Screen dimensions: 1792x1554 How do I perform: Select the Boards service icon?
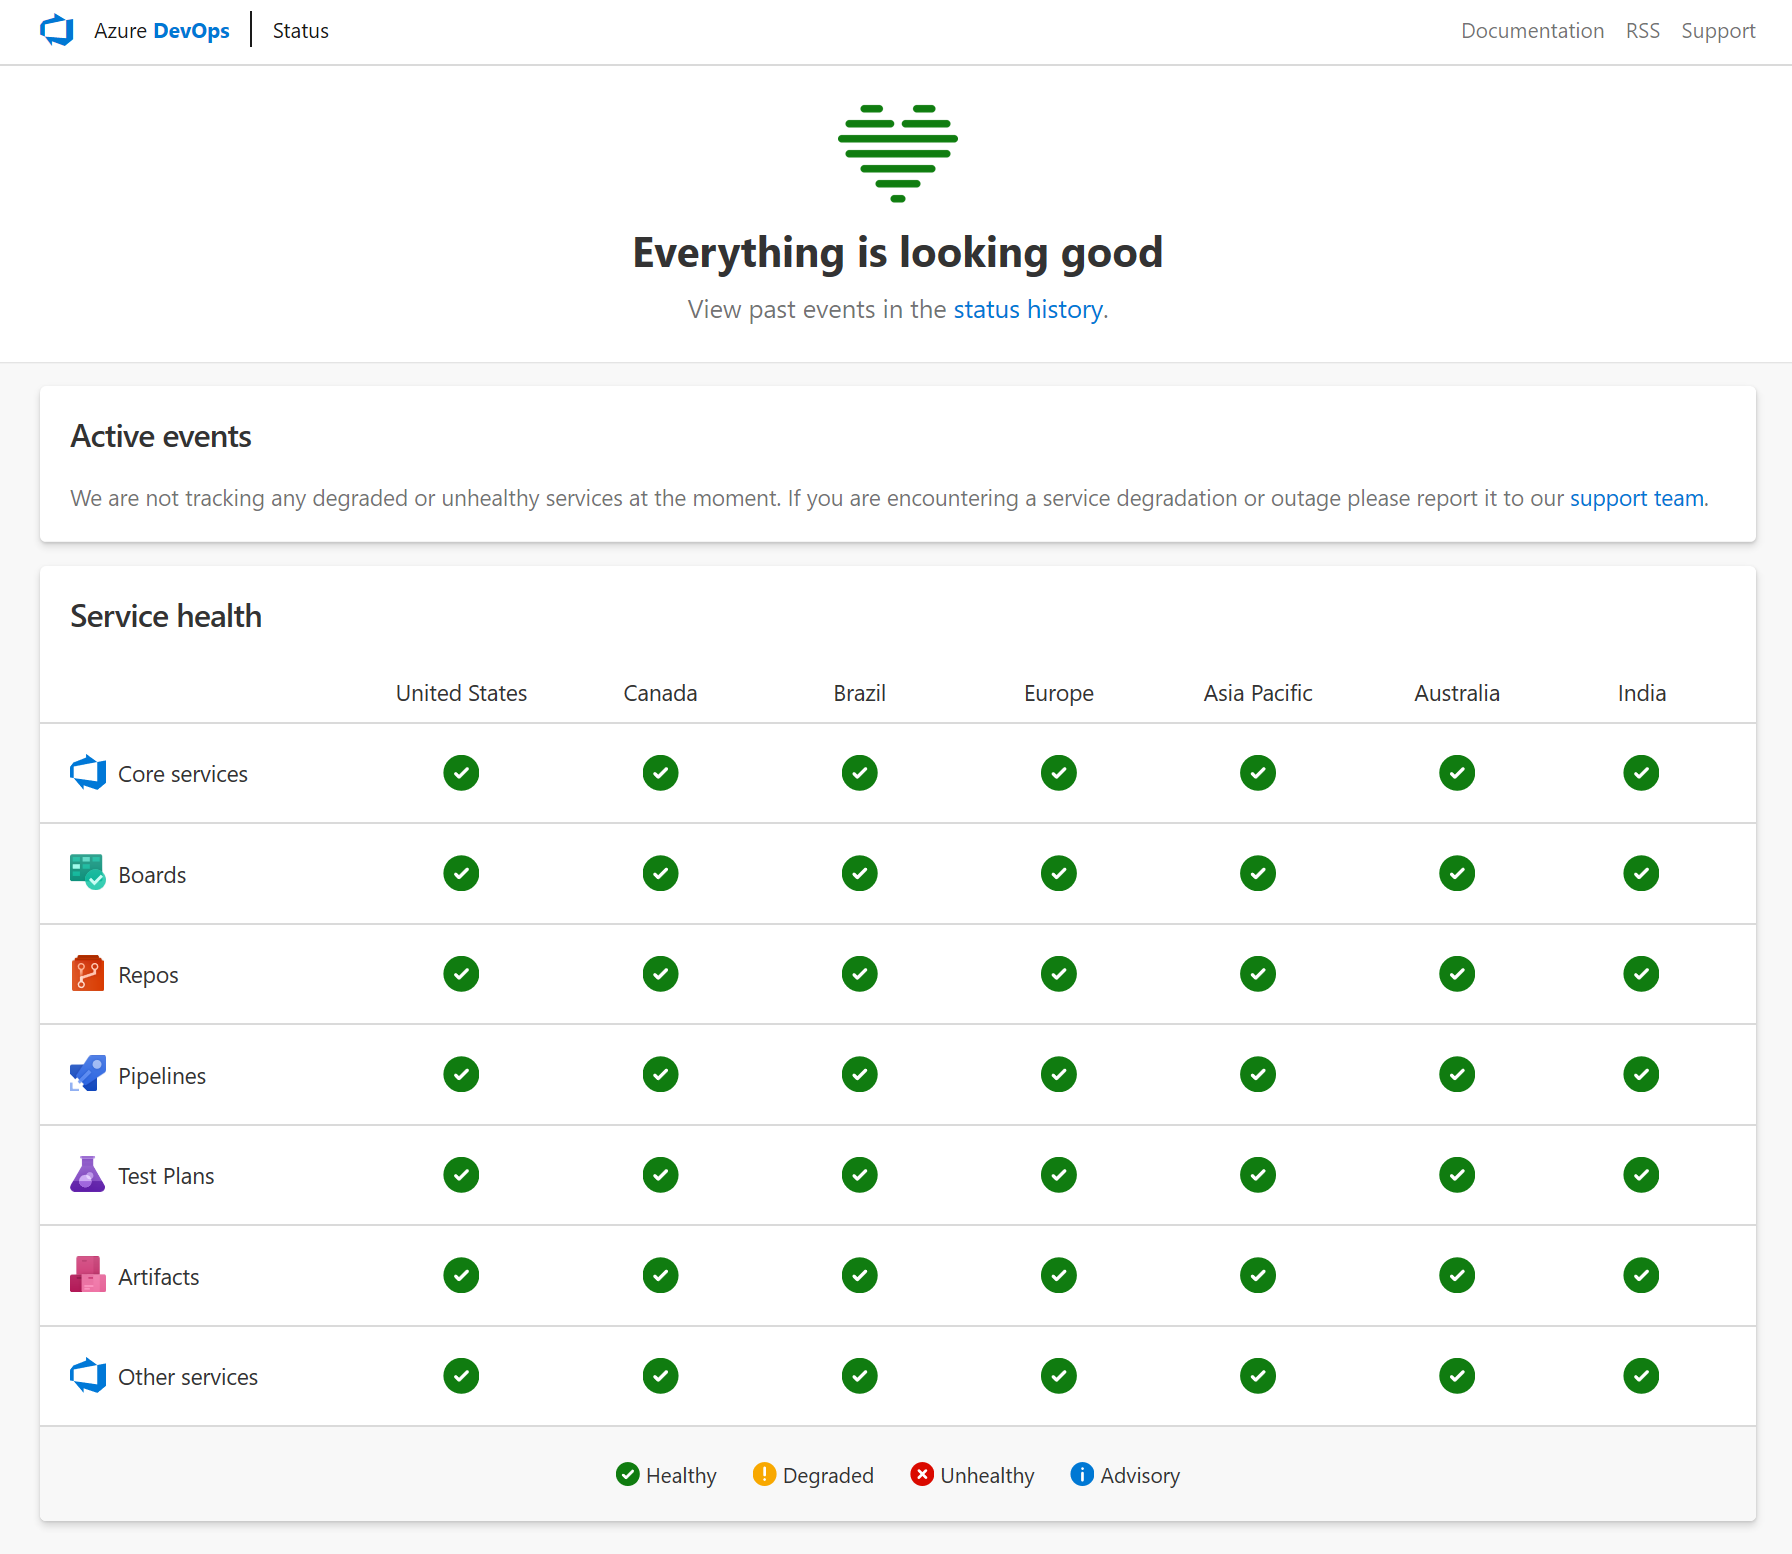coord(87,872)
